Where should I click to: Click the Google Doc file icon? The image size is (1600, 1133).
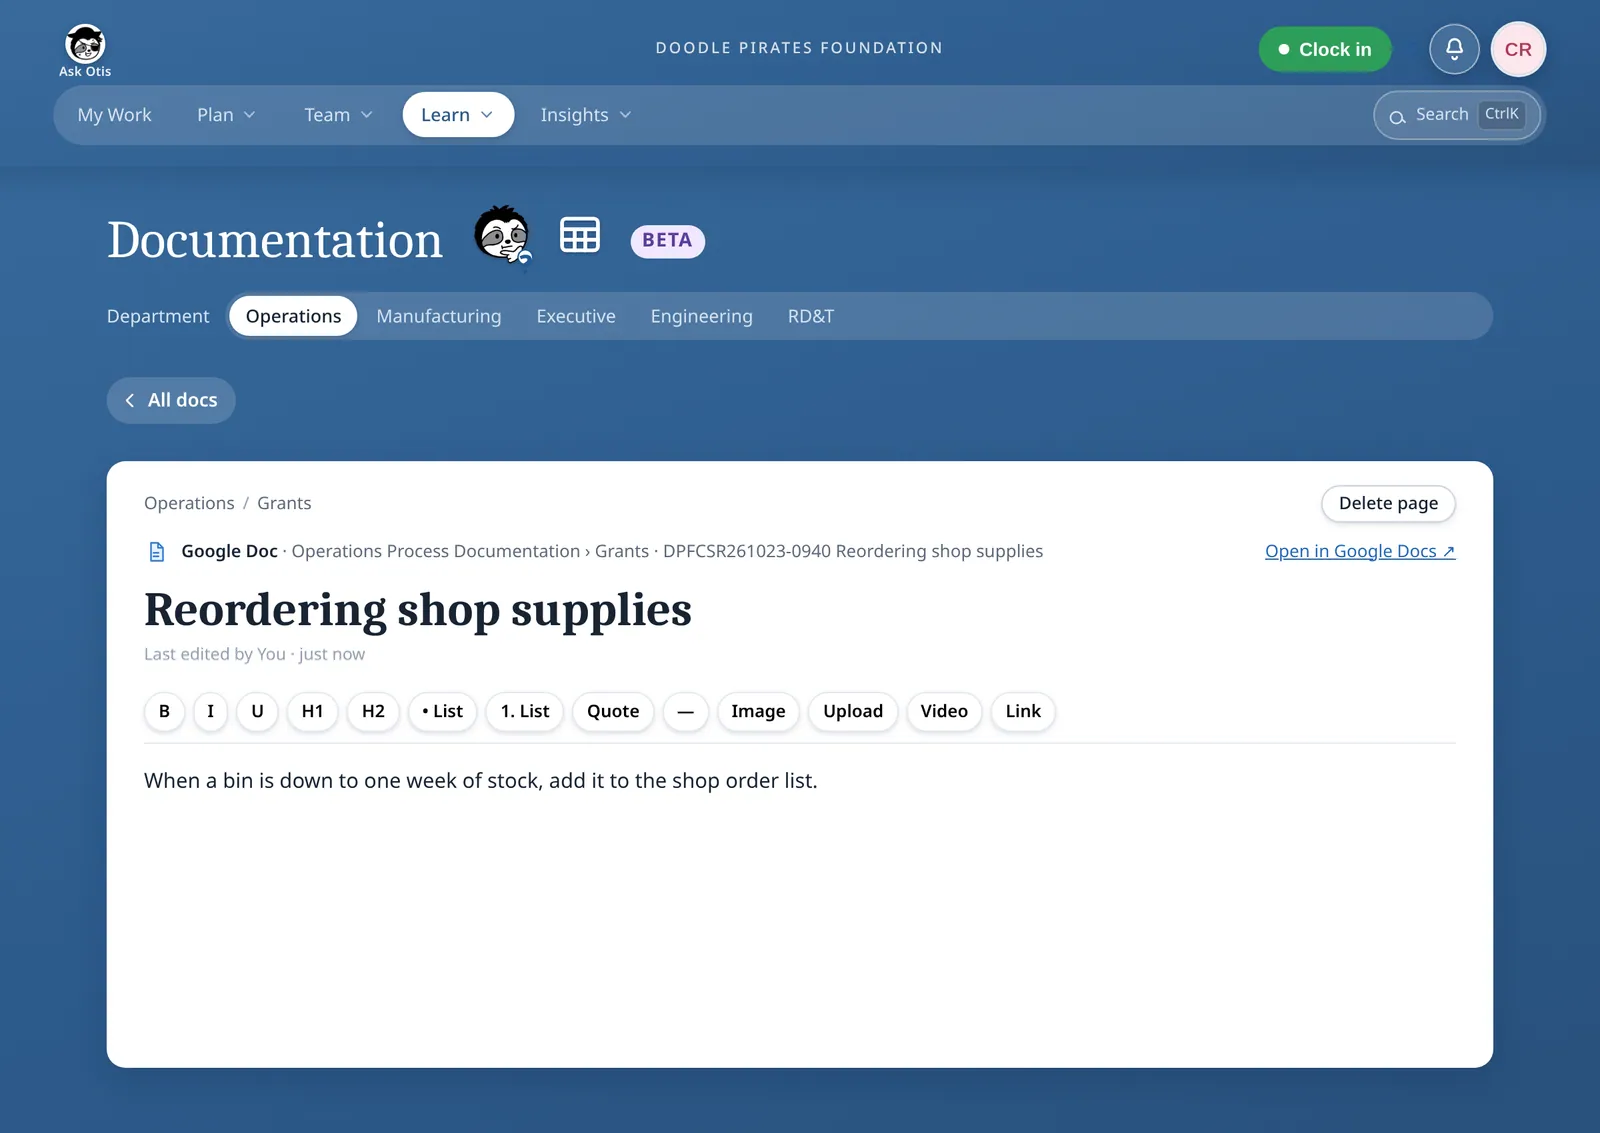click(157, 551)
